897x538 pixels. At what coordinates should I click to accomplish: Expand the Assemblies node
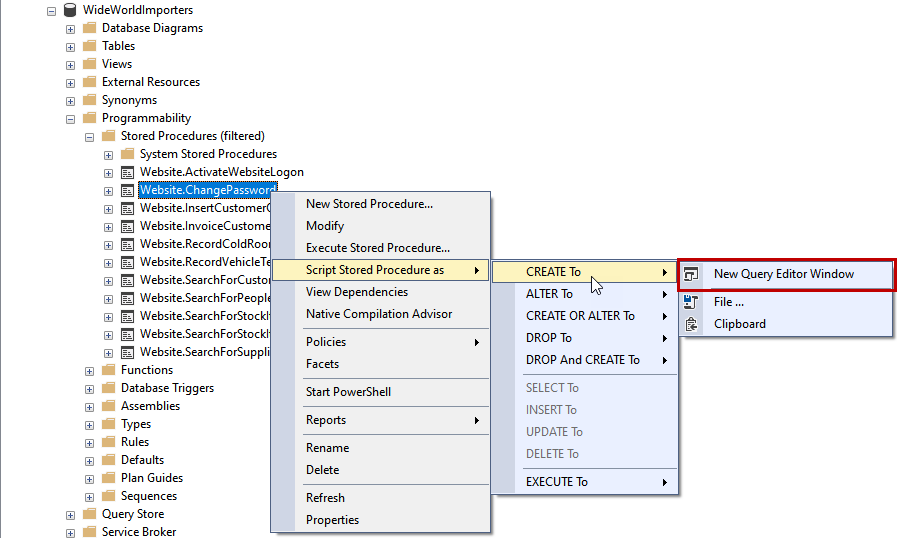tap(89, 407)
